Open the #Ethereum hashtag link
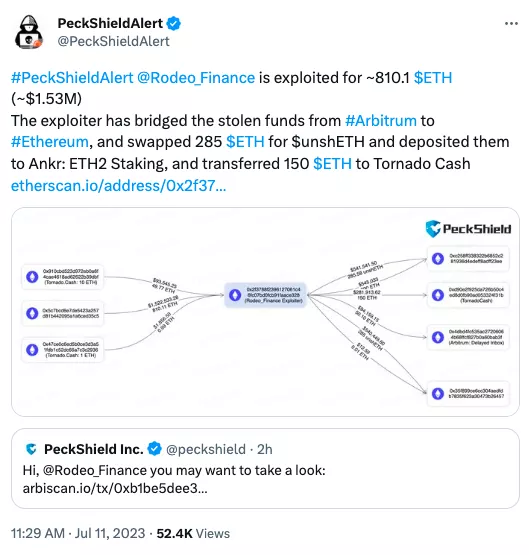This screenshot has width=529, height=555. [50, 142]
